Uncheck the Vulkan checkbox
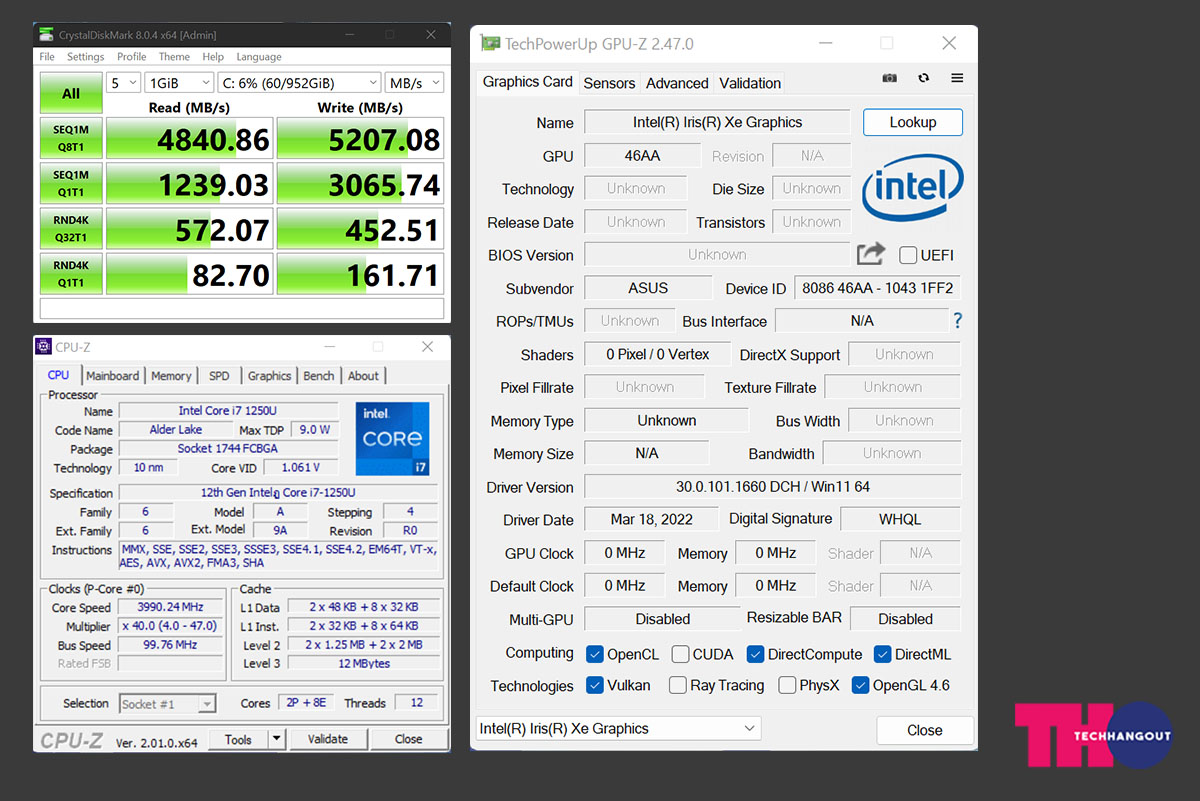This screenshot has width=1200, height=801. pos(595,685)
